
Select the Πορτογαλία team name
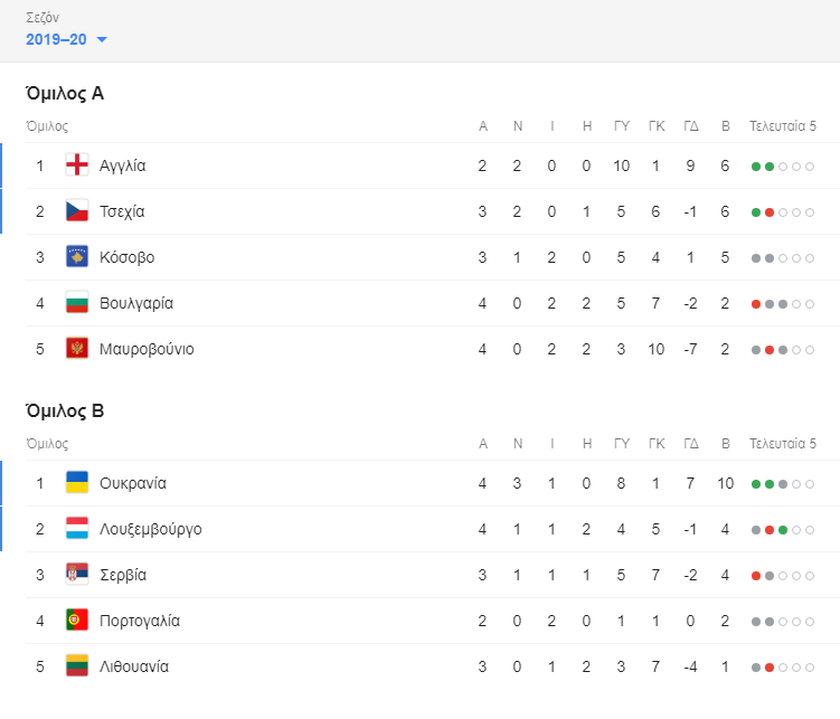click(140, 621)
